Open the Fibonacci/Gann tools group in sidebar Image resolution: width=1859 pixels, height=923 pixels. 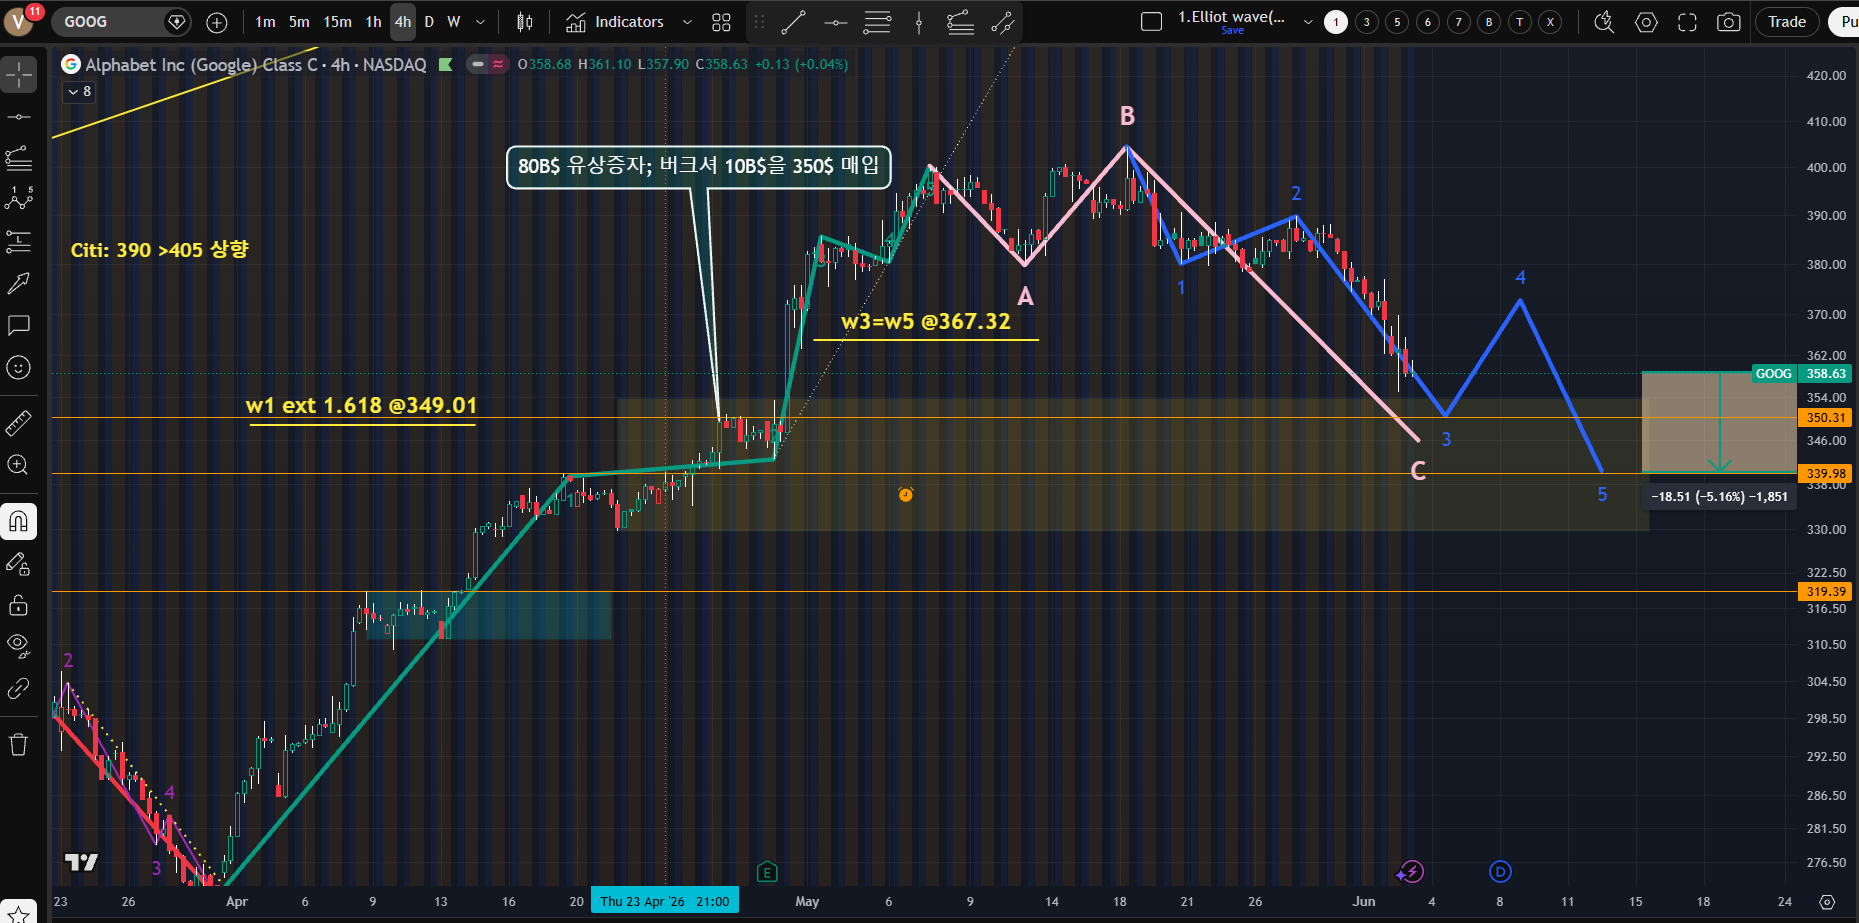(19, 158)
